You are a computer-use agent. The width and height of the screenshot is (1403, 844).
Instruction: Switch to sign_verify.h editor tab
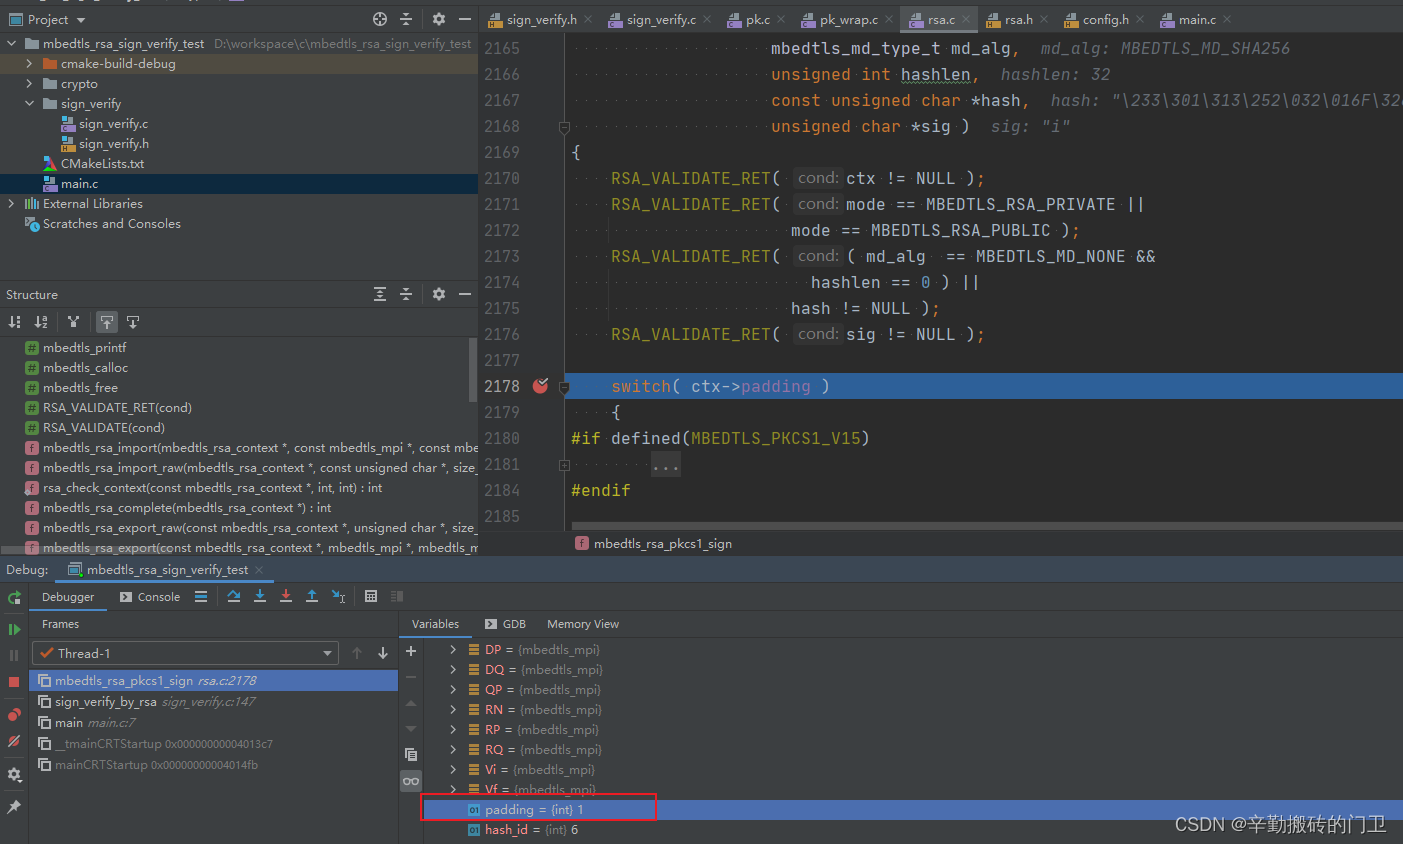click(x=541, y=19)
